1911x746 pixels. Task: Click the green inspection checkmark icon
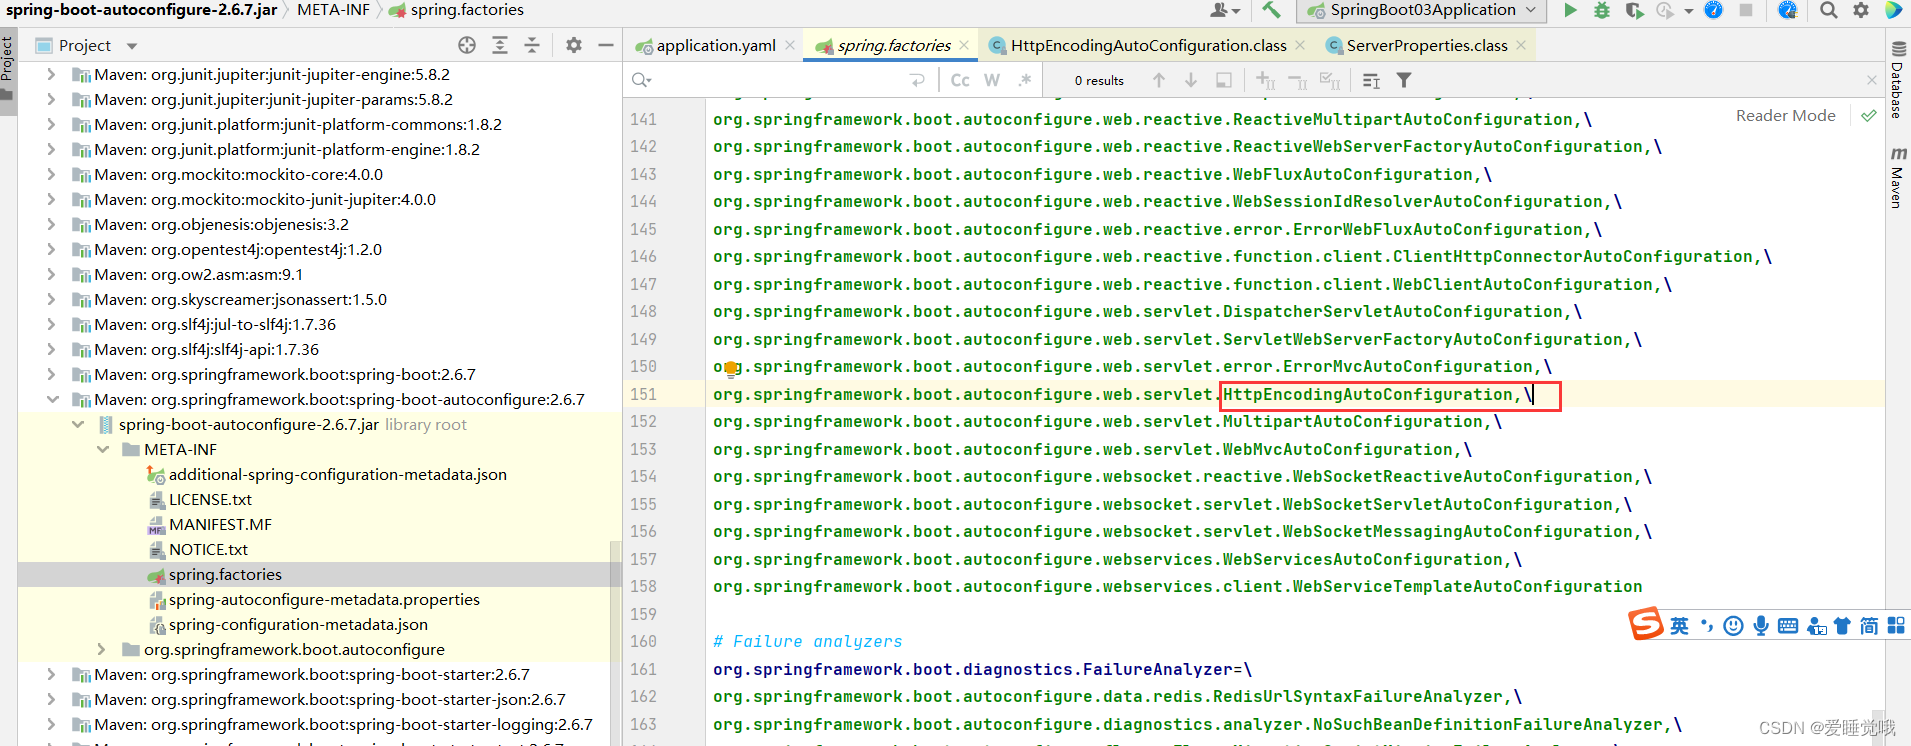point(1868,116)
